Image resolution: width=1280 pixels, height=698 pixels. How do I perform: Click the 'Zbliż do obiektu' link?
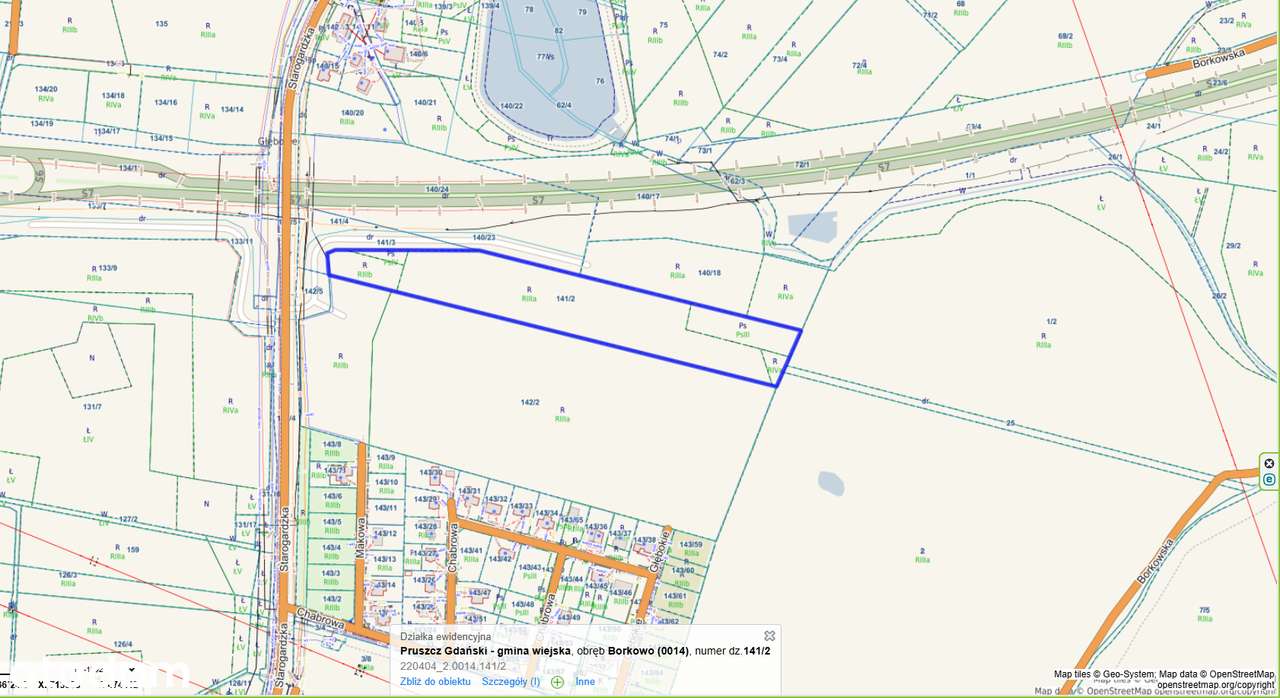(435, 682)
